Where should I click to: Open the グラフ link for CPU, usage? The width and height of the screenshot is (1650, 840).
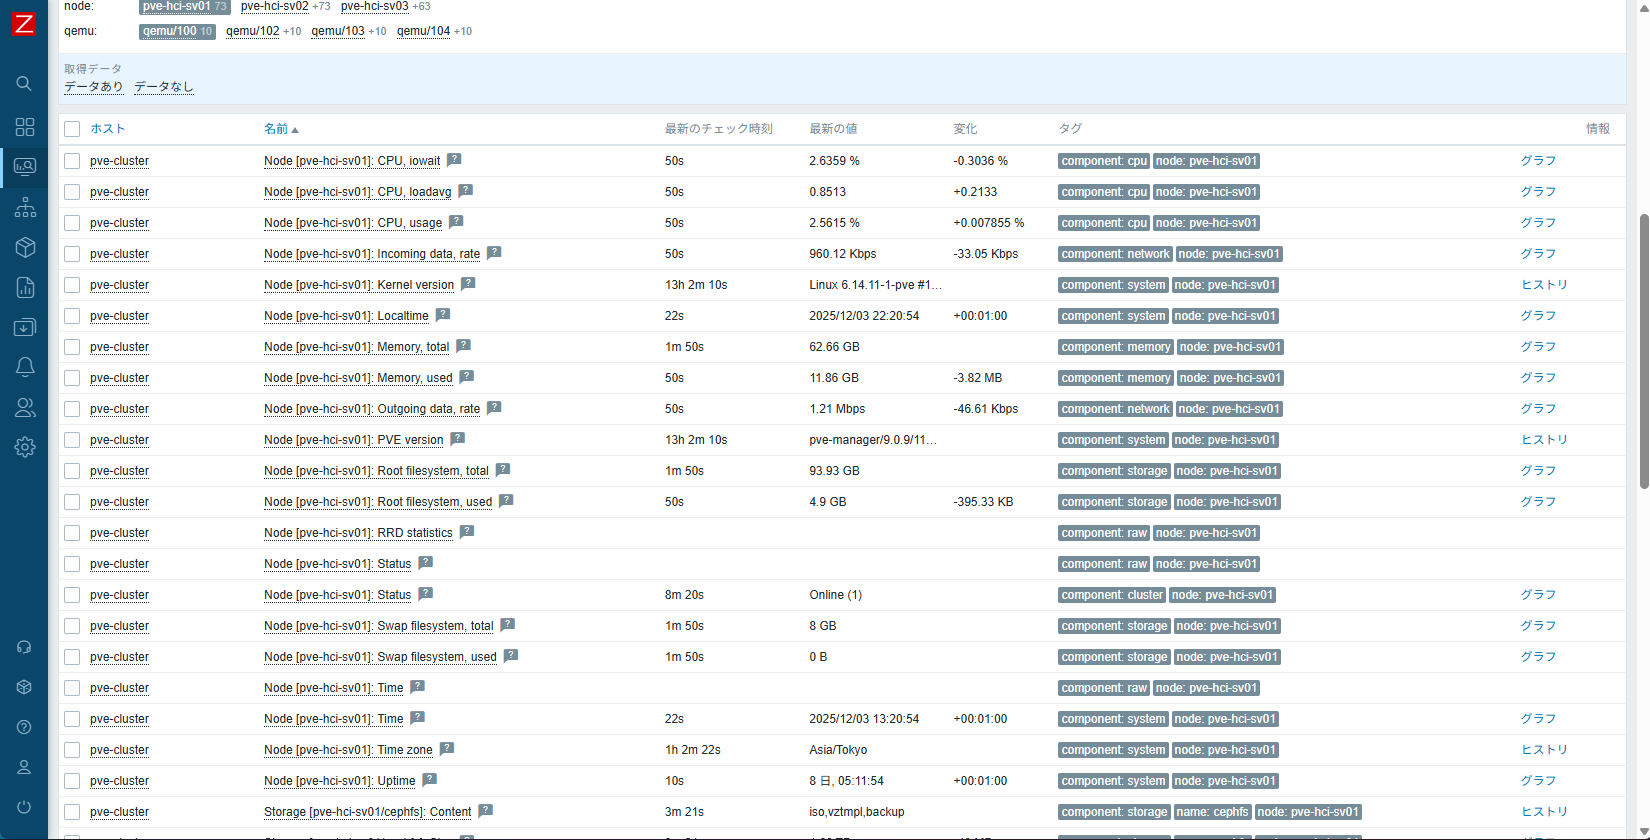(x=1538, y=223)
